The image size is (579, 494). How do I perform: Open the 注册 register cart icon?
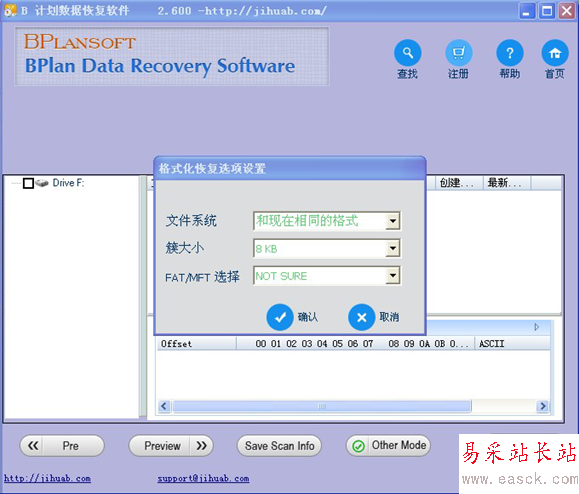coord(459,53)
